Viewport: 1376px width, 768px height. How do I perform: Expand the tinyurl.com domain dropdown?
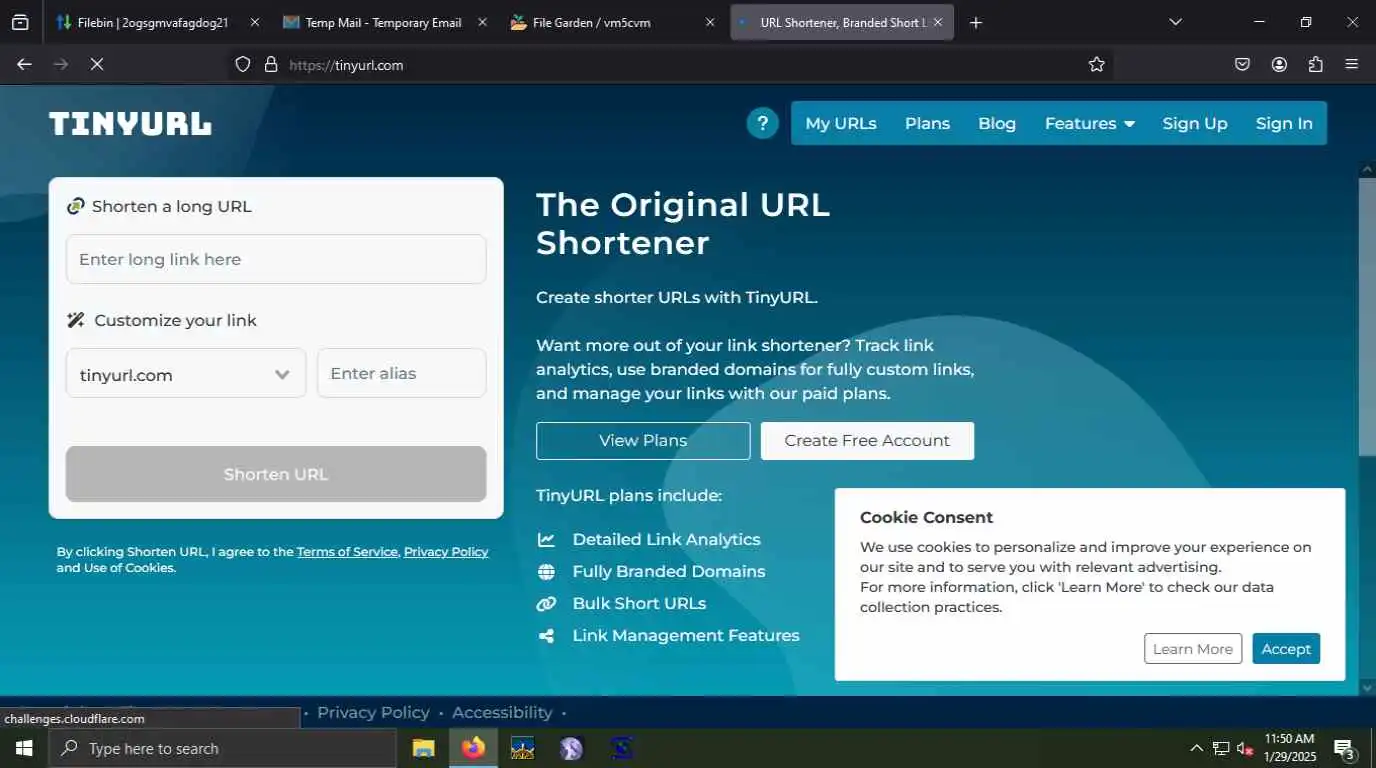(x=186, y=373)
